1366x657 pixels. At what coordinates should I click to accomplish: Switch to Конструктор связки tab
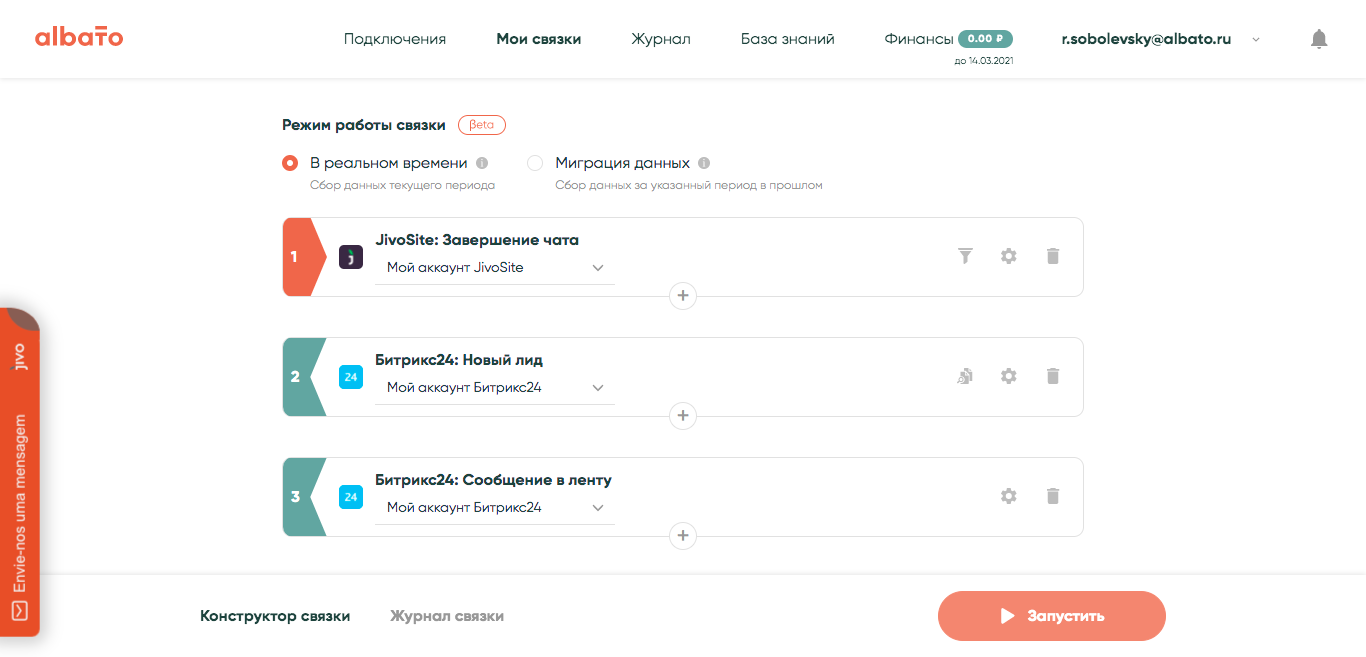[275, 616]
